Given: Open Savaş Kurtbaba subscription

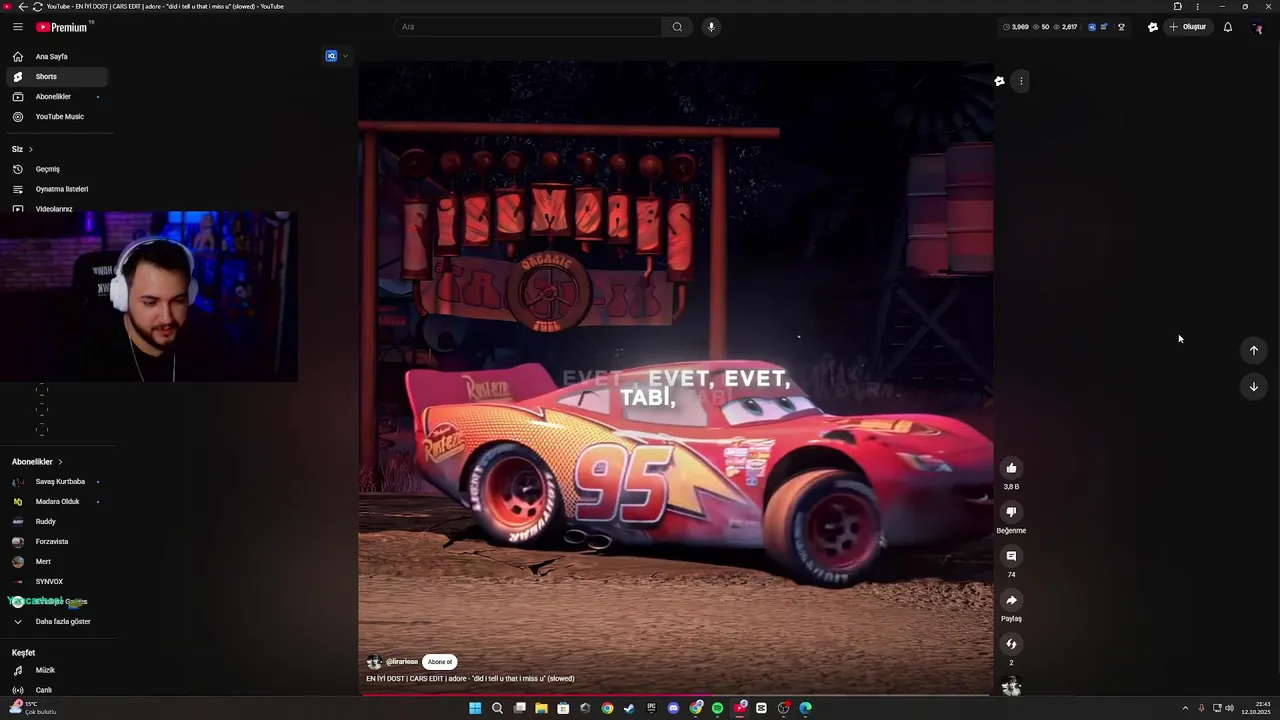Looking at the screenshot, I should click(x=57, y=482).
